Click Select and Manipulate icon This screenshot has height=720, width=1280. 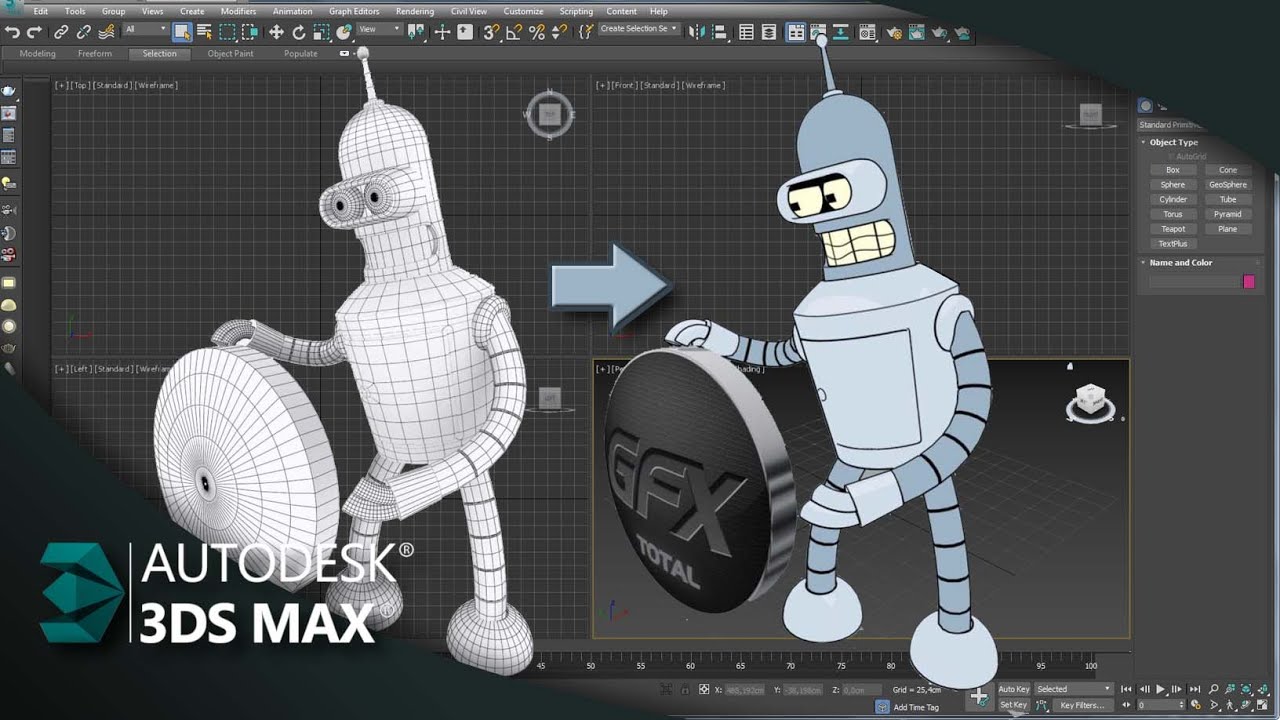point(443,32)
